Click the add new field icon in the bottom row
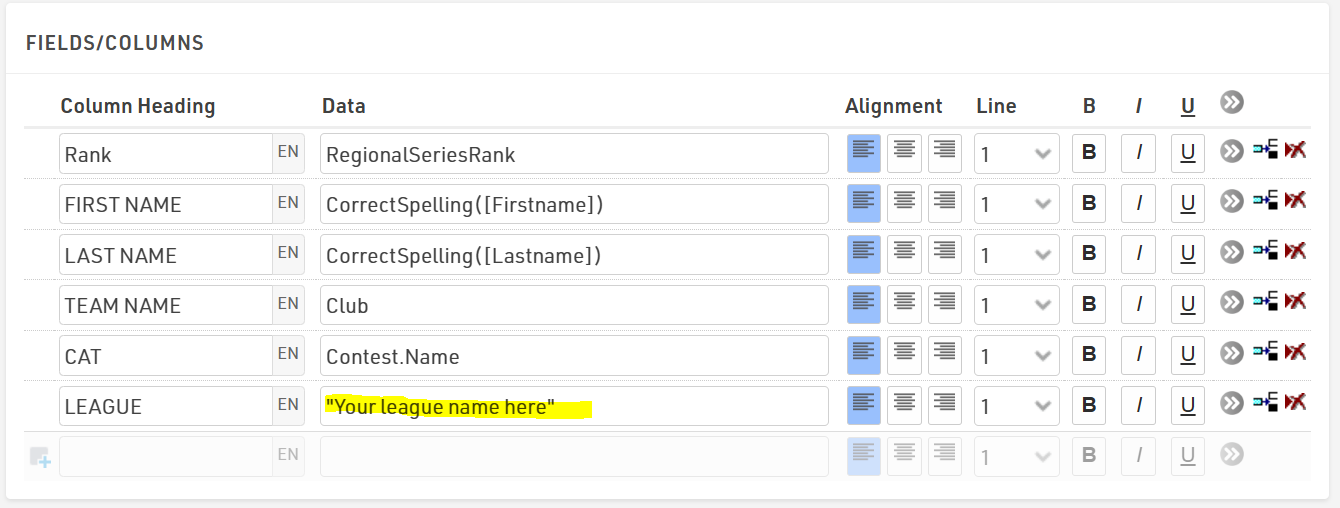The height and width of the screenshot is (508, 1340). pyautogui.click(x=40, y=458)
